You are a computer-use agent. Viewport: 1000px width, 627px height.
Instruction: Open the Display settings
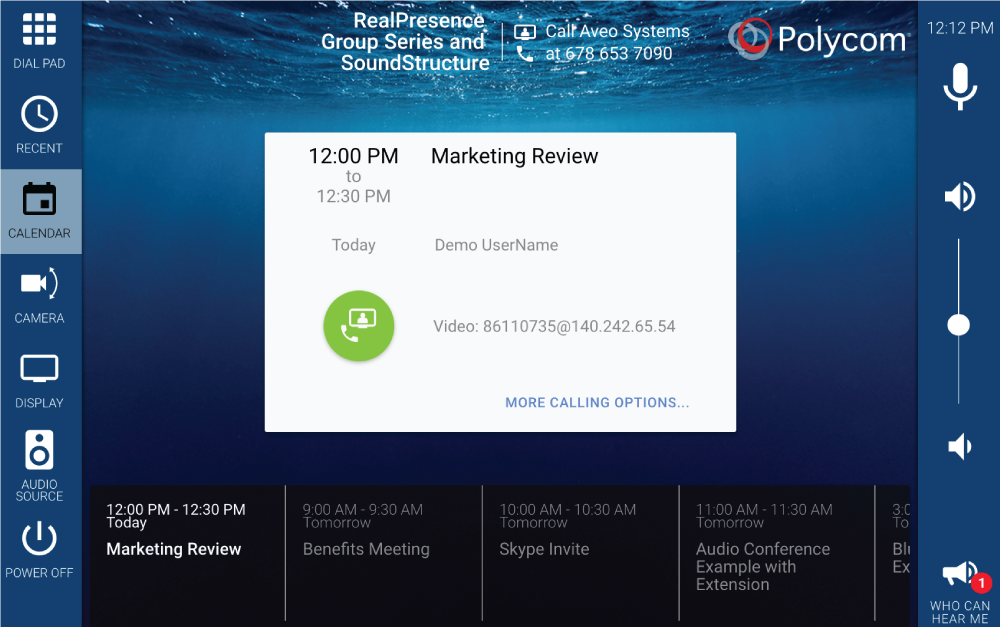click(x=40, y=381)
